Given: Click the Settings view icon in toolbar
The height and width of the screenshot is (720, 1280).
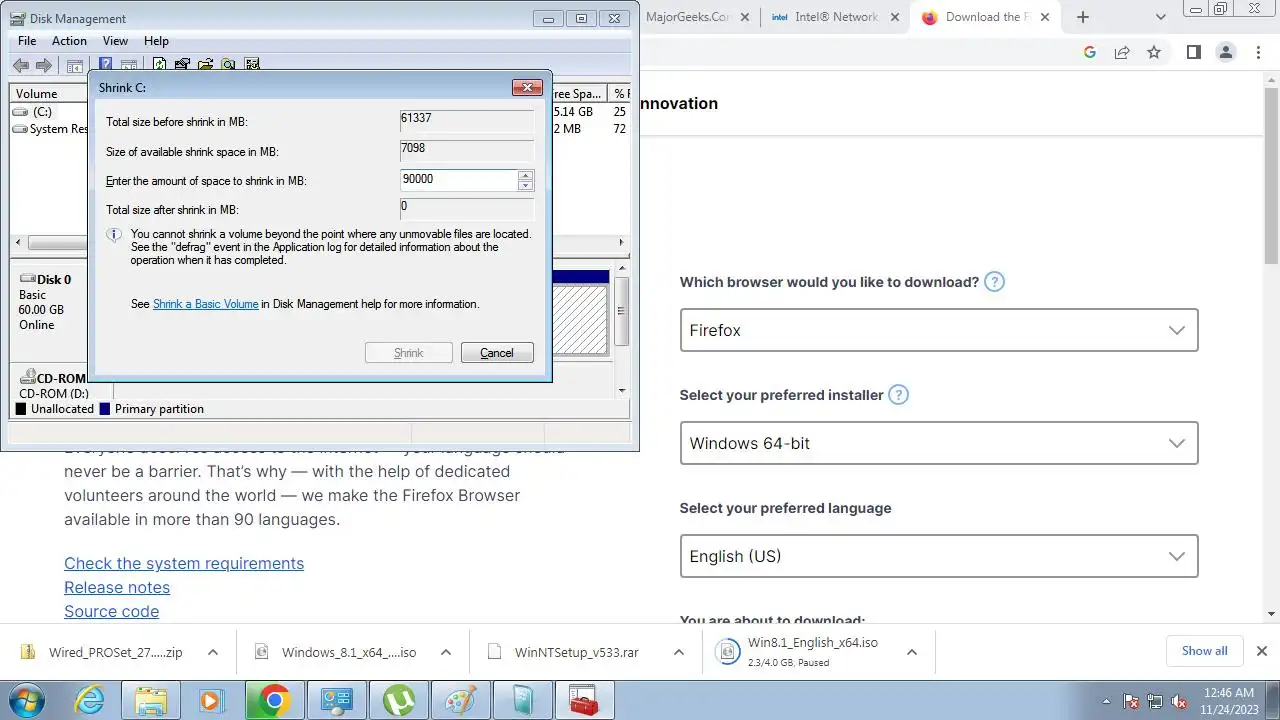Looking at the screenshot, I should tap(251, 65).
